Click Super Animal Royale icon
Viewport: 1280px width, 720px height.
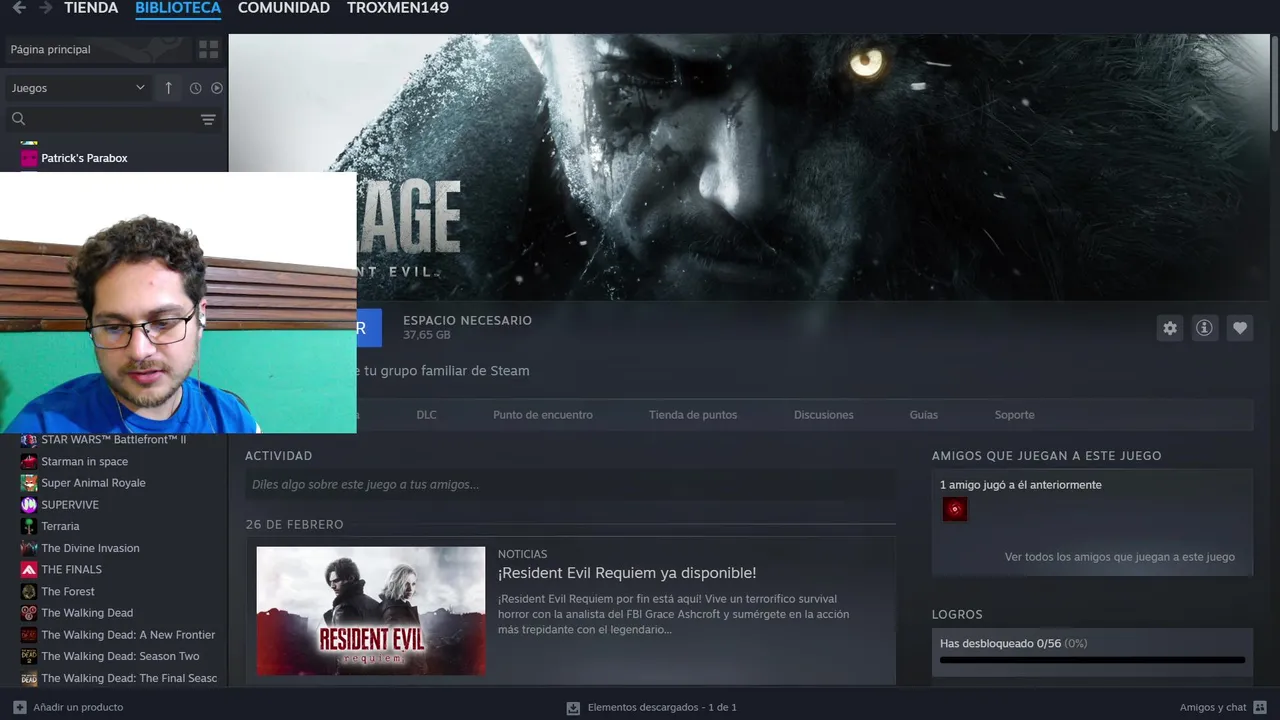[x=29, y=483]
